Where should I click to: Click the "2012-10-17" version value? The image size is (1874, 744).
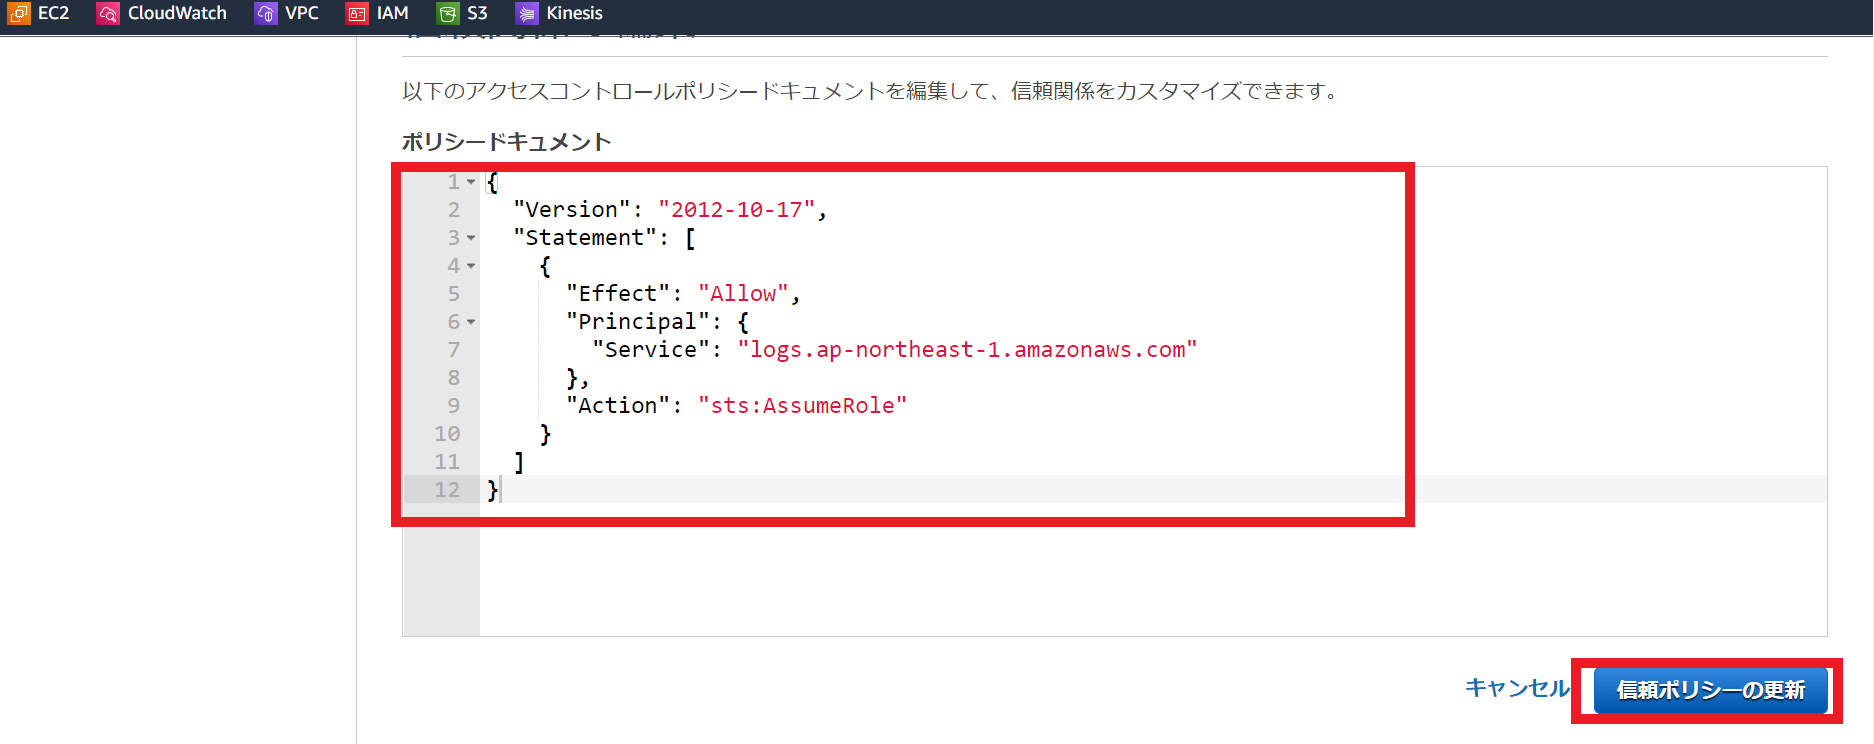point(736,210)
